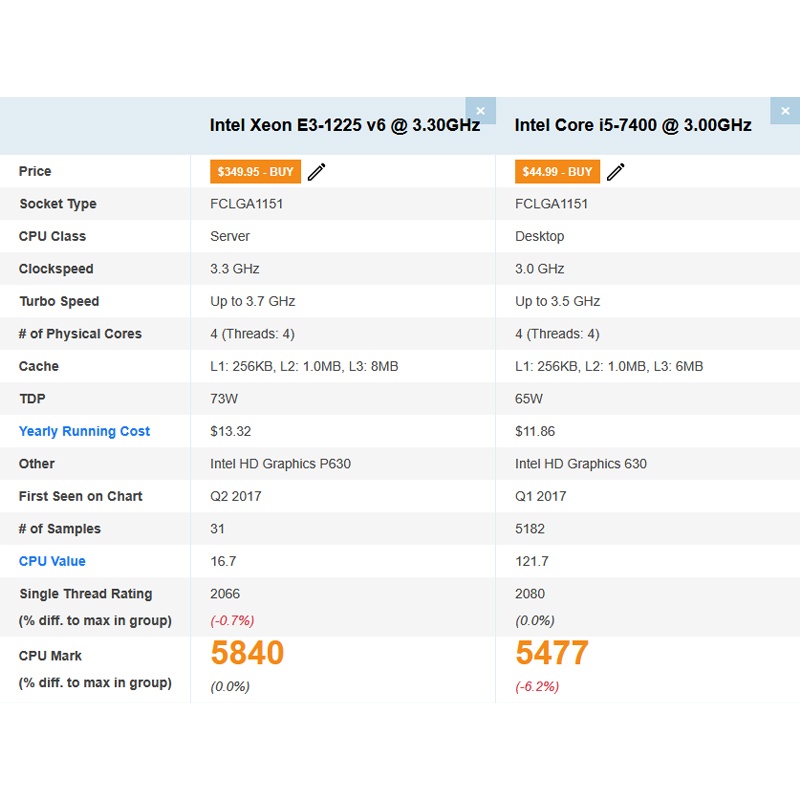
Task: Edit price pencil icon for Xeon E3-1225
Action: (316, 172)
